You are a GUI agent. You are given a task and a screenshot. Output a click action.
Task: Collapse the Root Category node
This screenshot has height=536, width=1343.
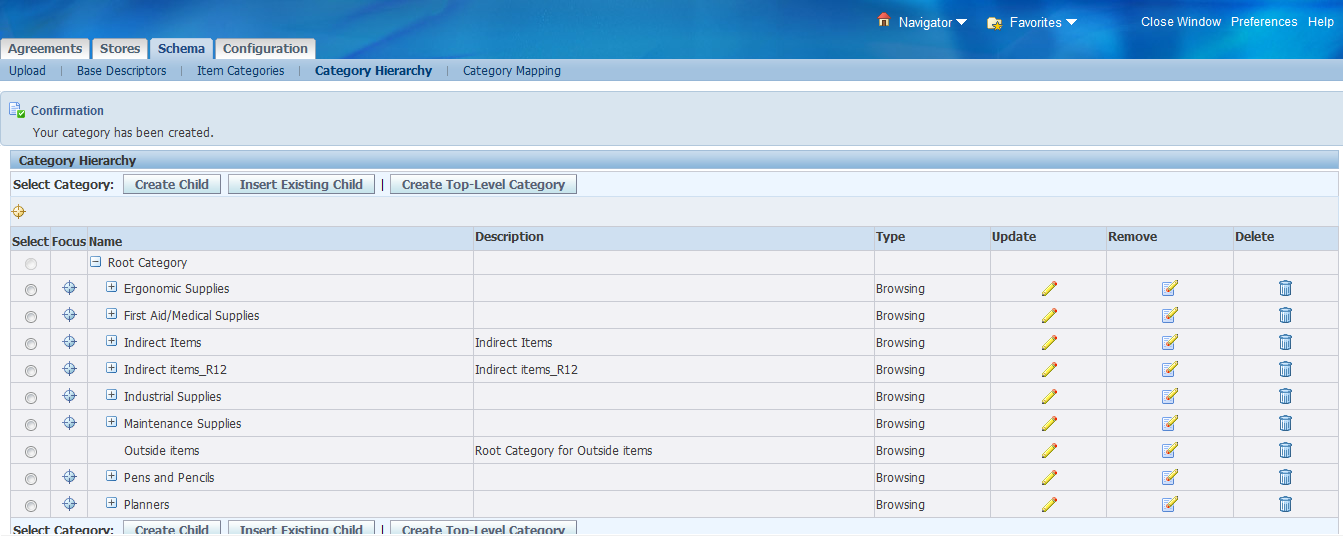96,262
